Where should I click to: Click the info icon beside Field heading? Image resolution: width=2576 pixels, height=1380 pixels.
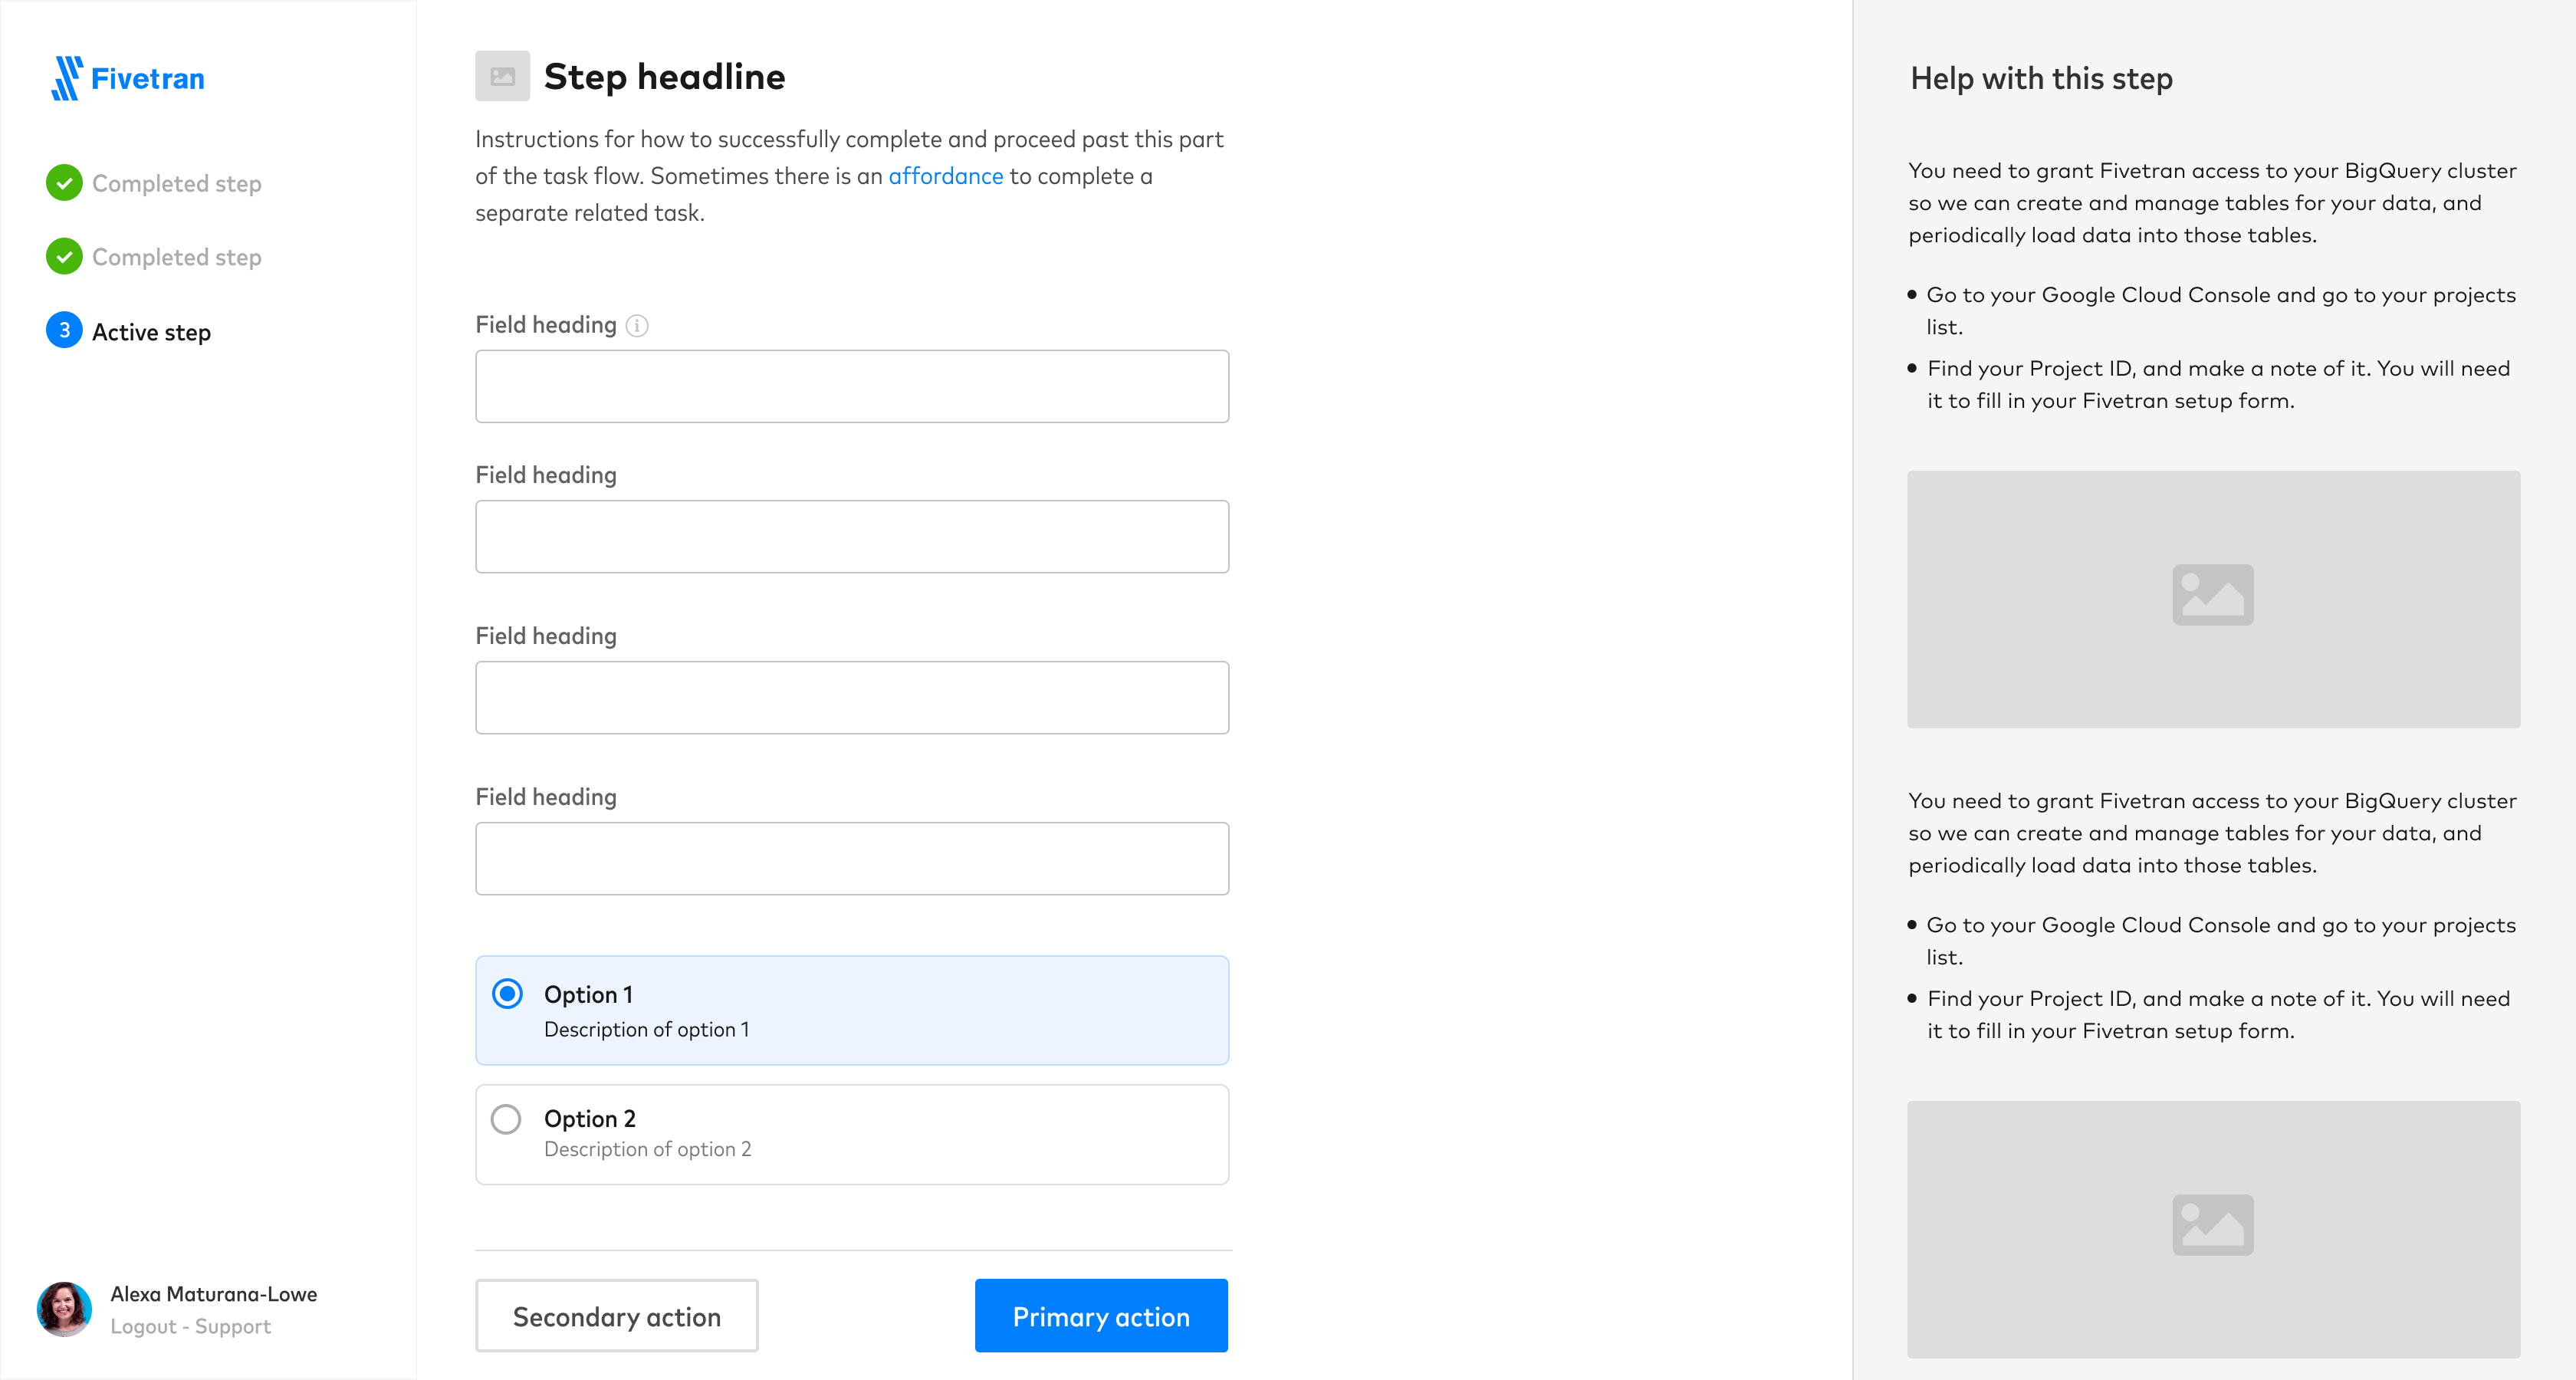pos(637,326)
